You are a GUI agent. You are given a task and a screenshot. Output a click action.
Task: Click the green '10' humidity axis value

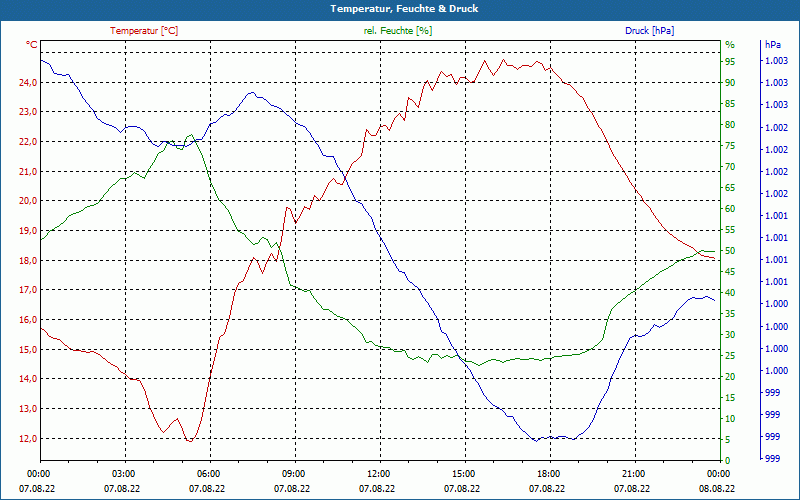pyautogui.click(x=730, y=419)
